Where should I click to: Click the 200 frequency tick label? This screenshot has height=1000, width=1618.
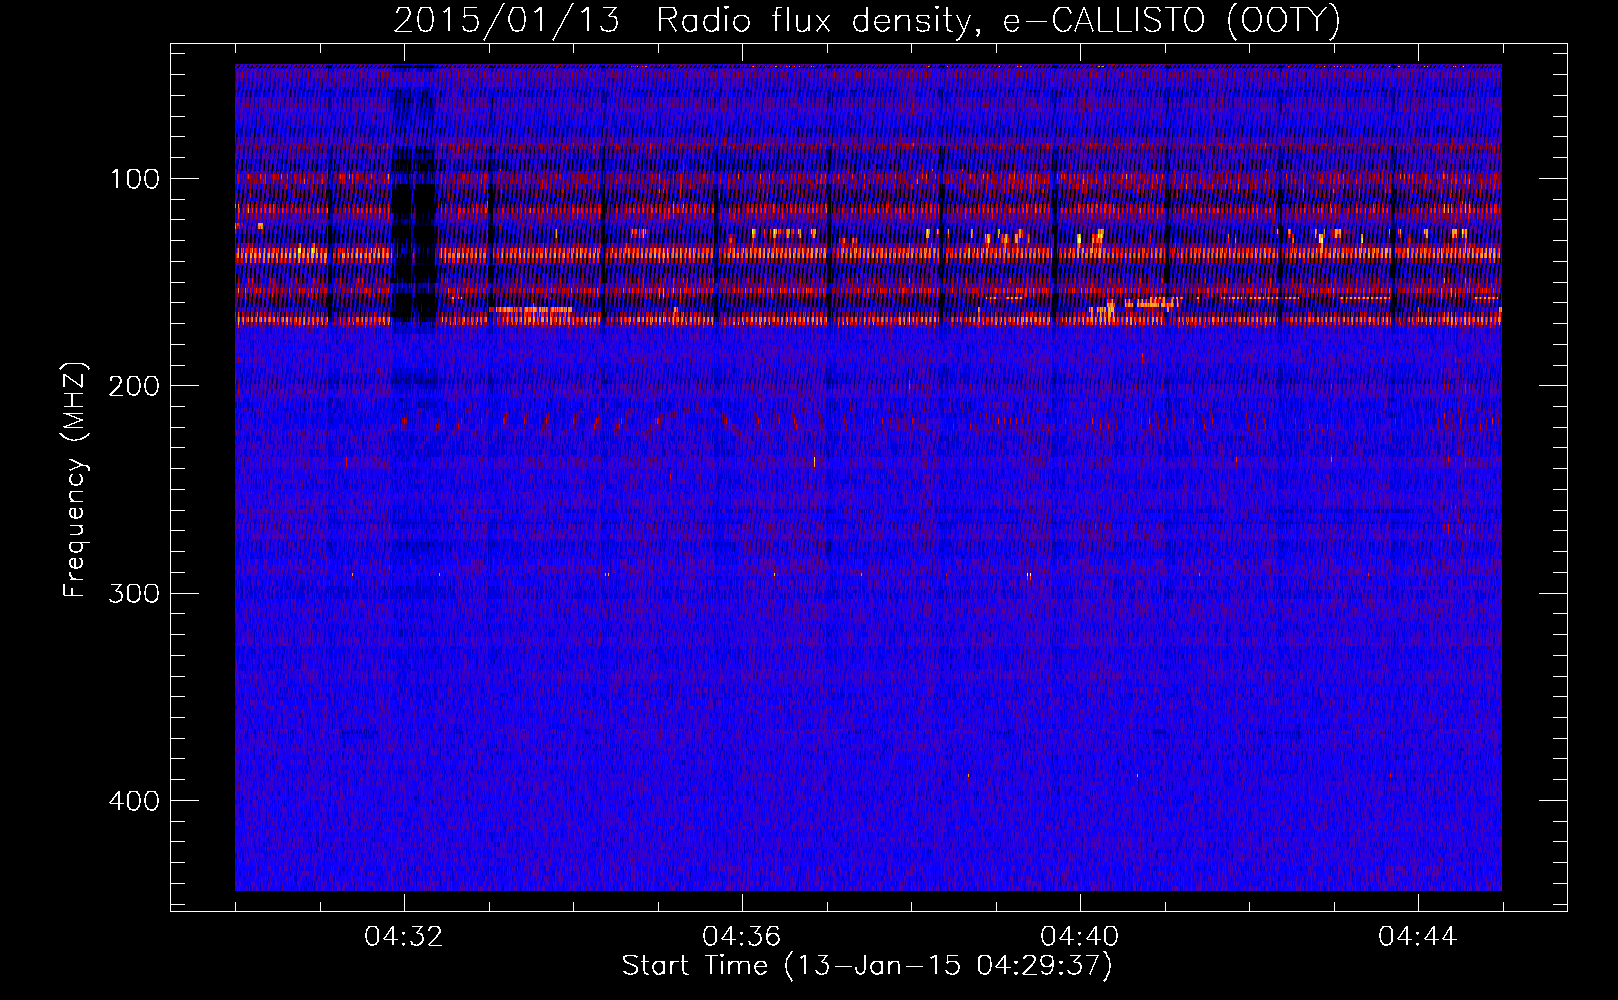coord(134,386)
